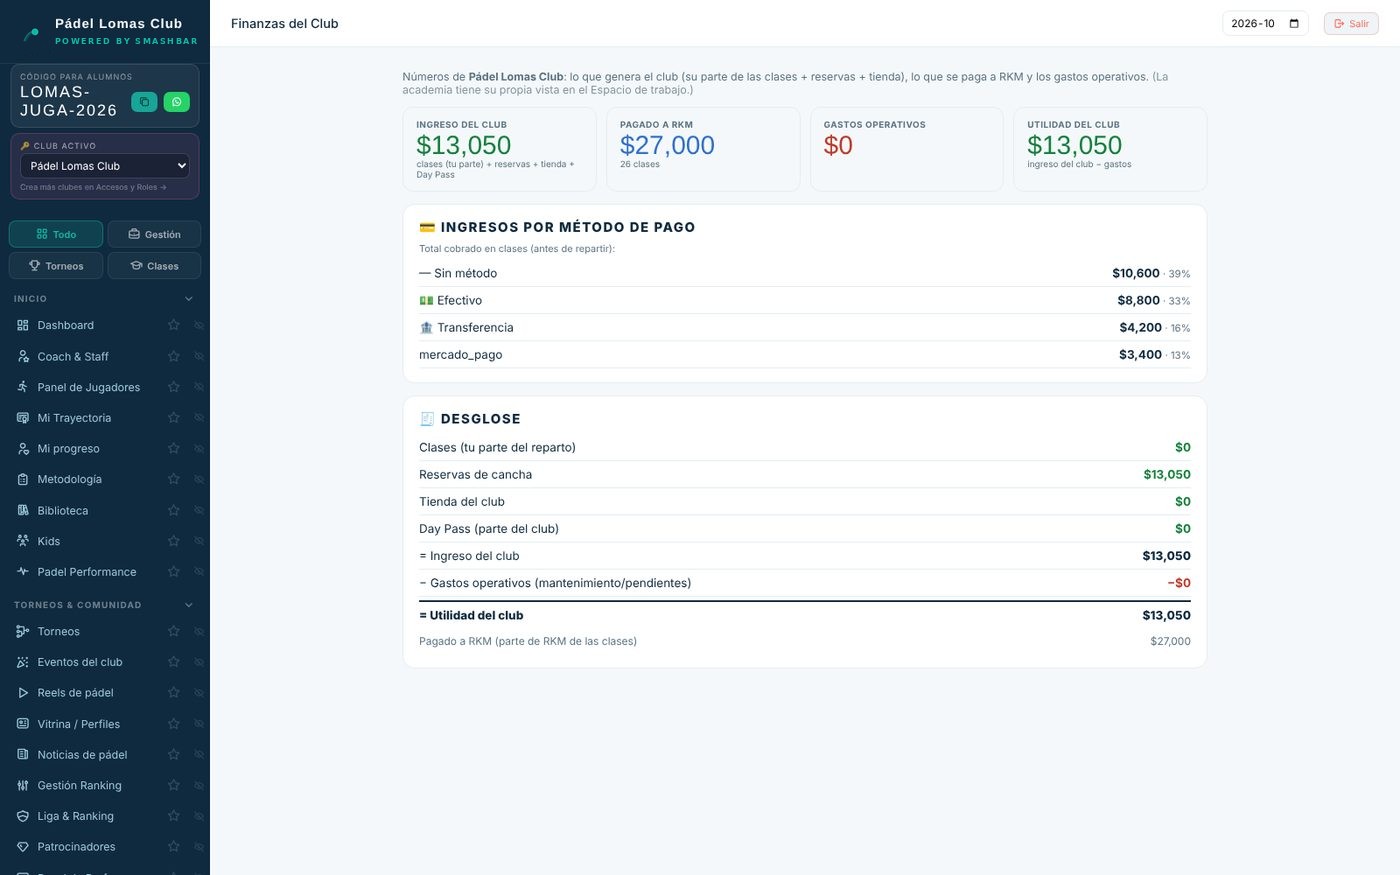
Task: Select the Efectivo $8,800 value
Action: pos(1138,301)
